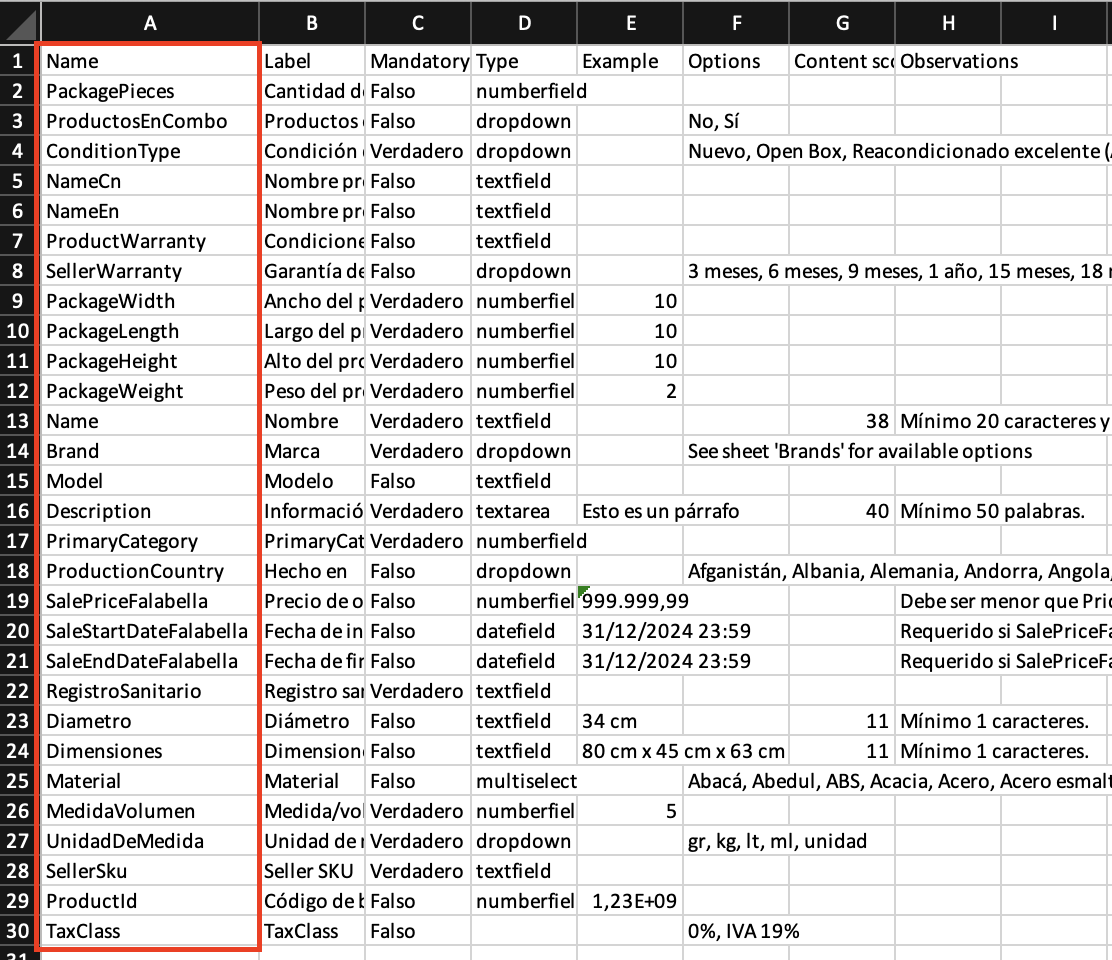This screenshot has width=1112, height=960.
Task: Click cell containing ProductWarranty
Action: pyautogui.click(x=150, y=241)
